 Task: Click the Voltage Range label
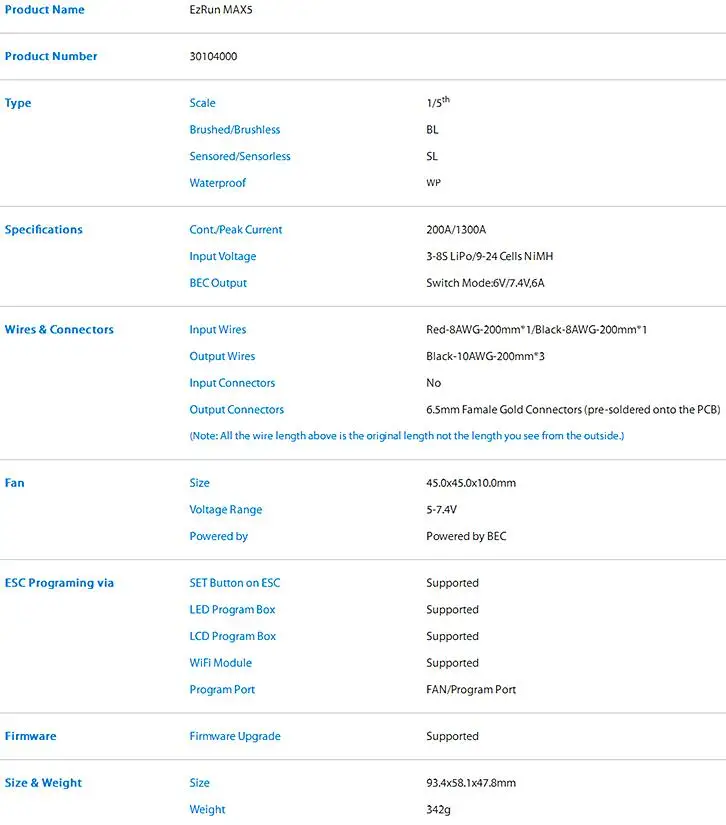coord(226,509)
